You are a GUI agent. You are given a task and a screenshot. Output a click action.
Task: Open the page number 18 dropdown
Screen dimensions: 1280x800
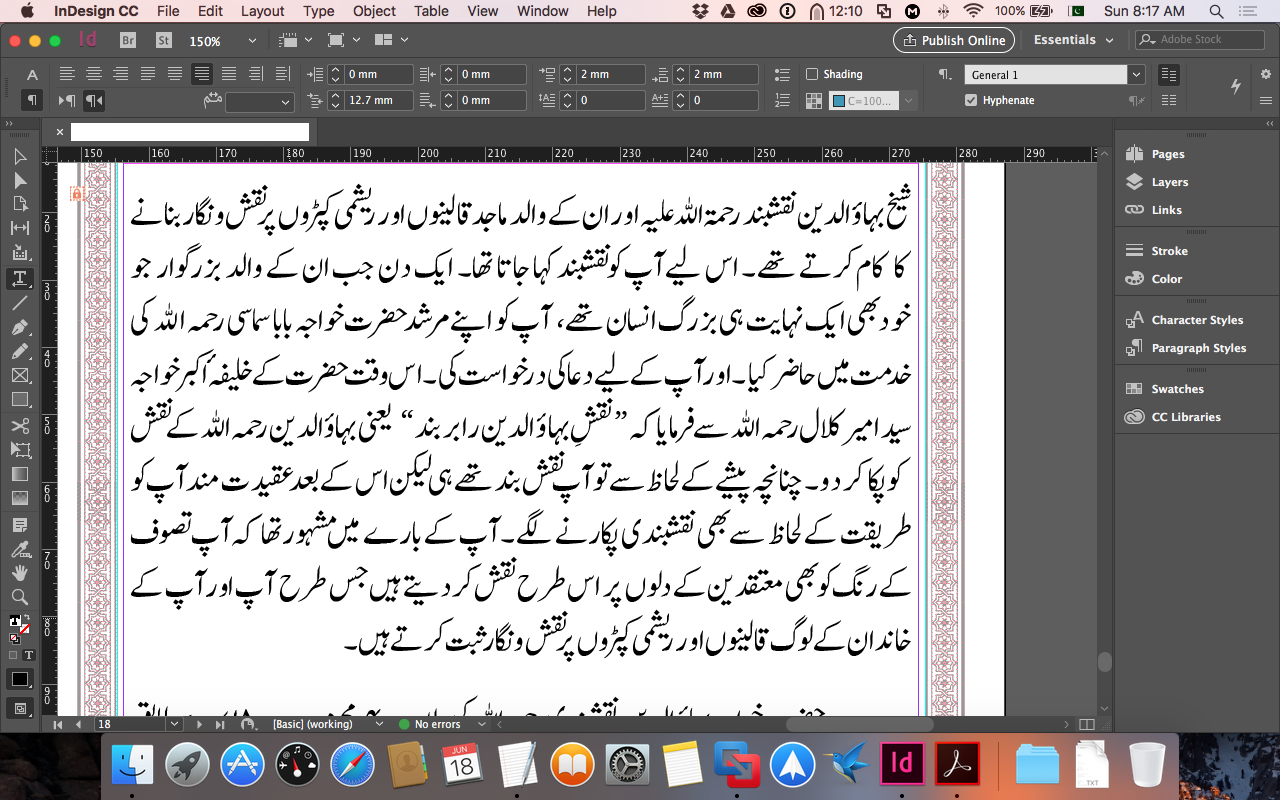pyautogui.click(x=176, y=724)
